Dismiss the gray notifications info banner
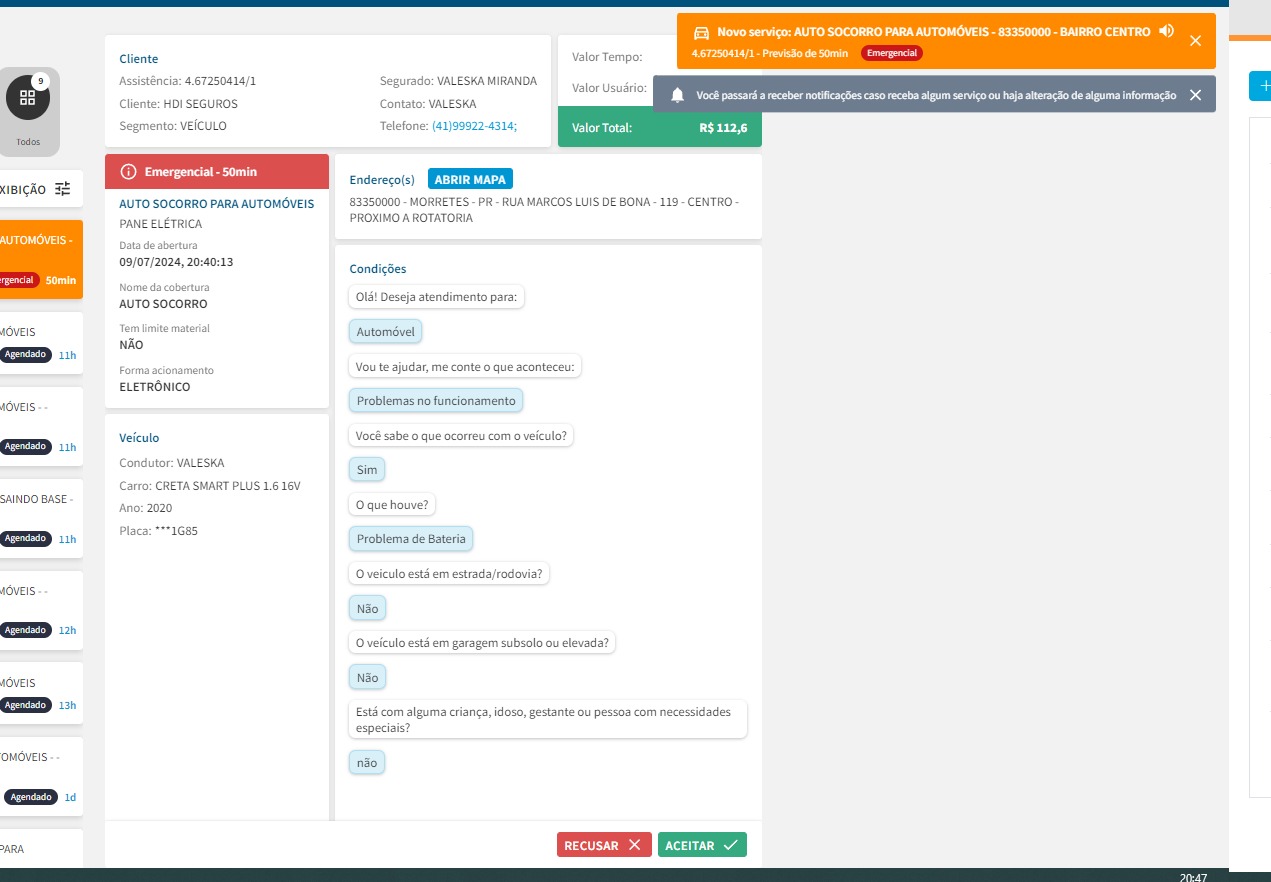The width and height of the screenshot is (1271, 882). [1195, 95]
